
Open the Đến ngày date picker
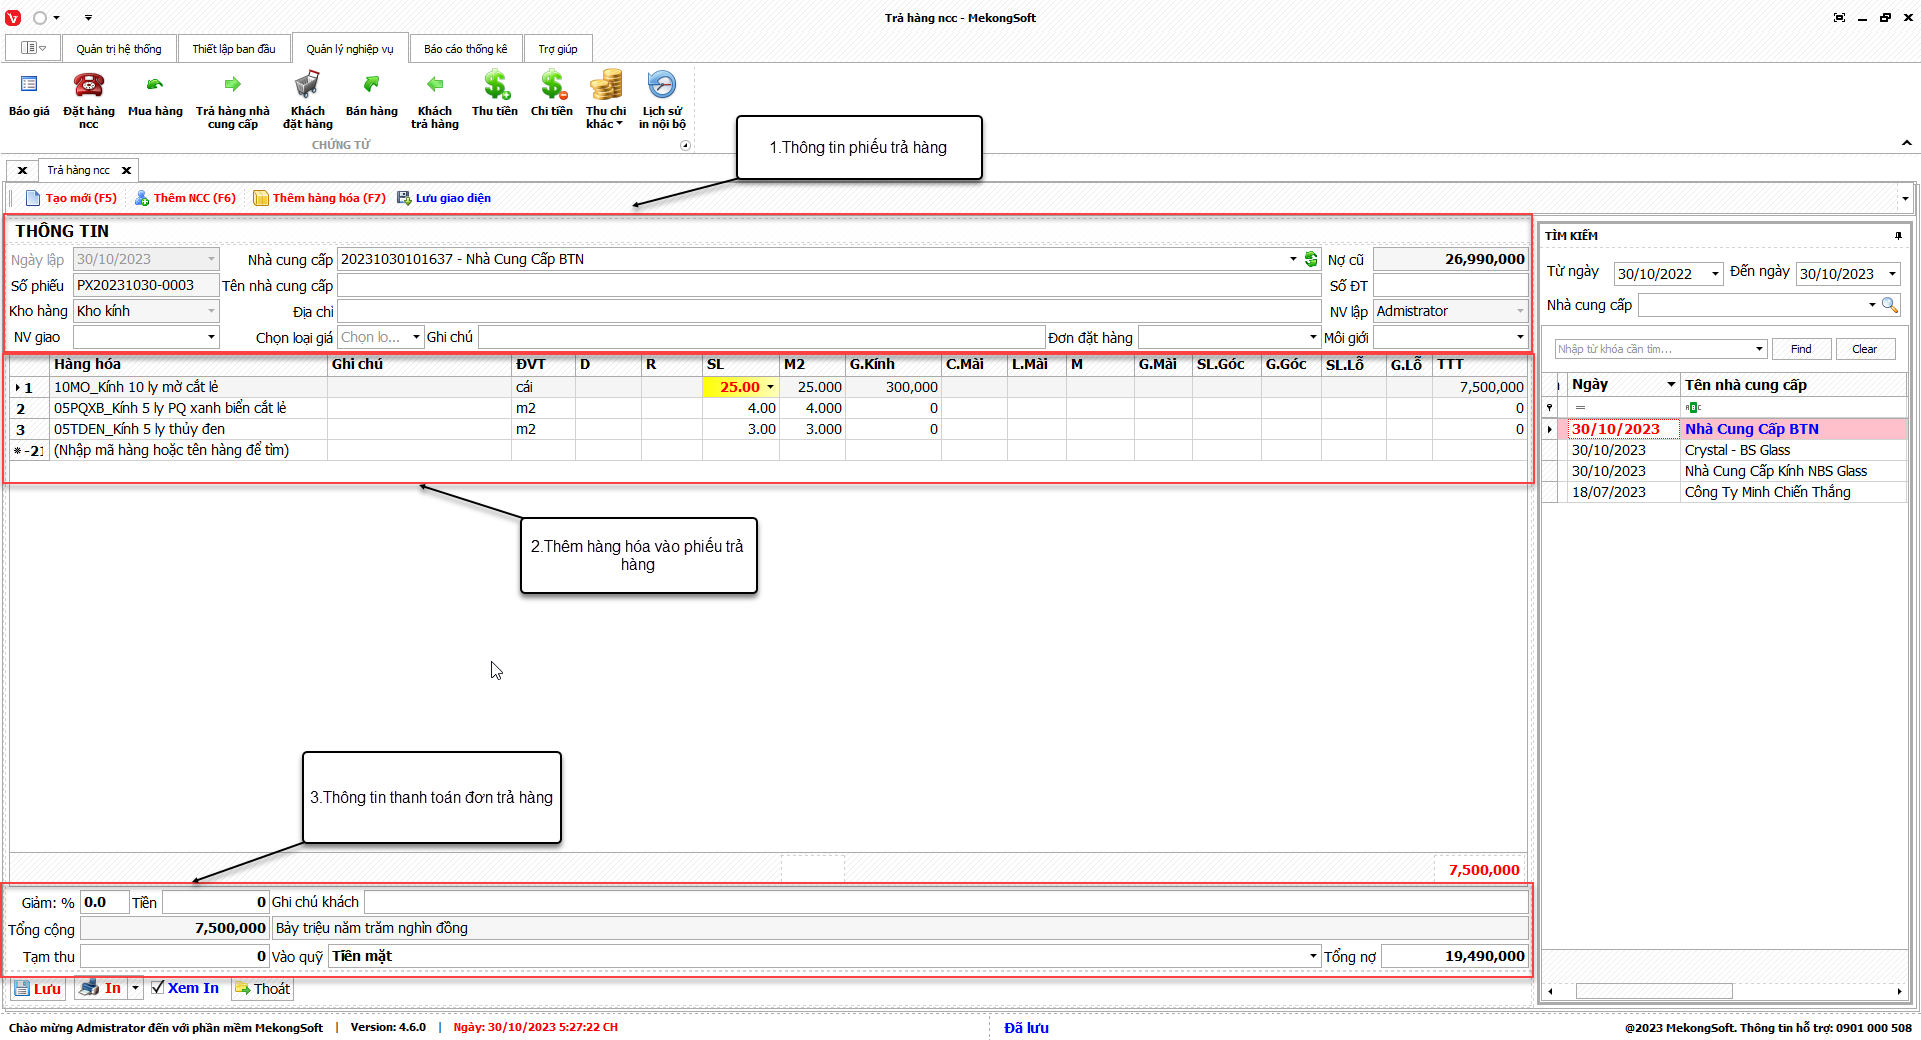[x=1892, y=274]
